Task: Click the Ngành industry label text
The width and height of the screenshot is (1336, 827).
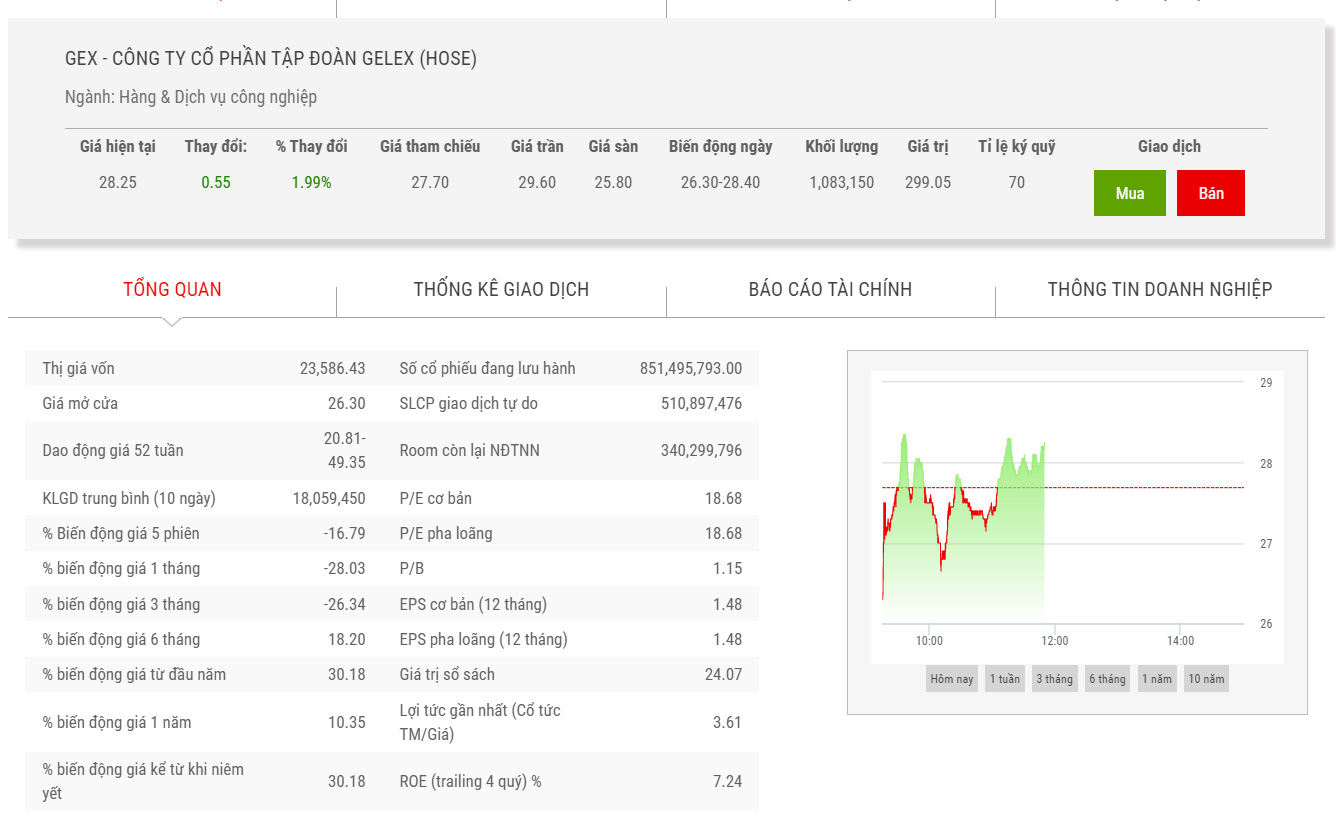Action: pyautogui.click(x=191, y=97)
